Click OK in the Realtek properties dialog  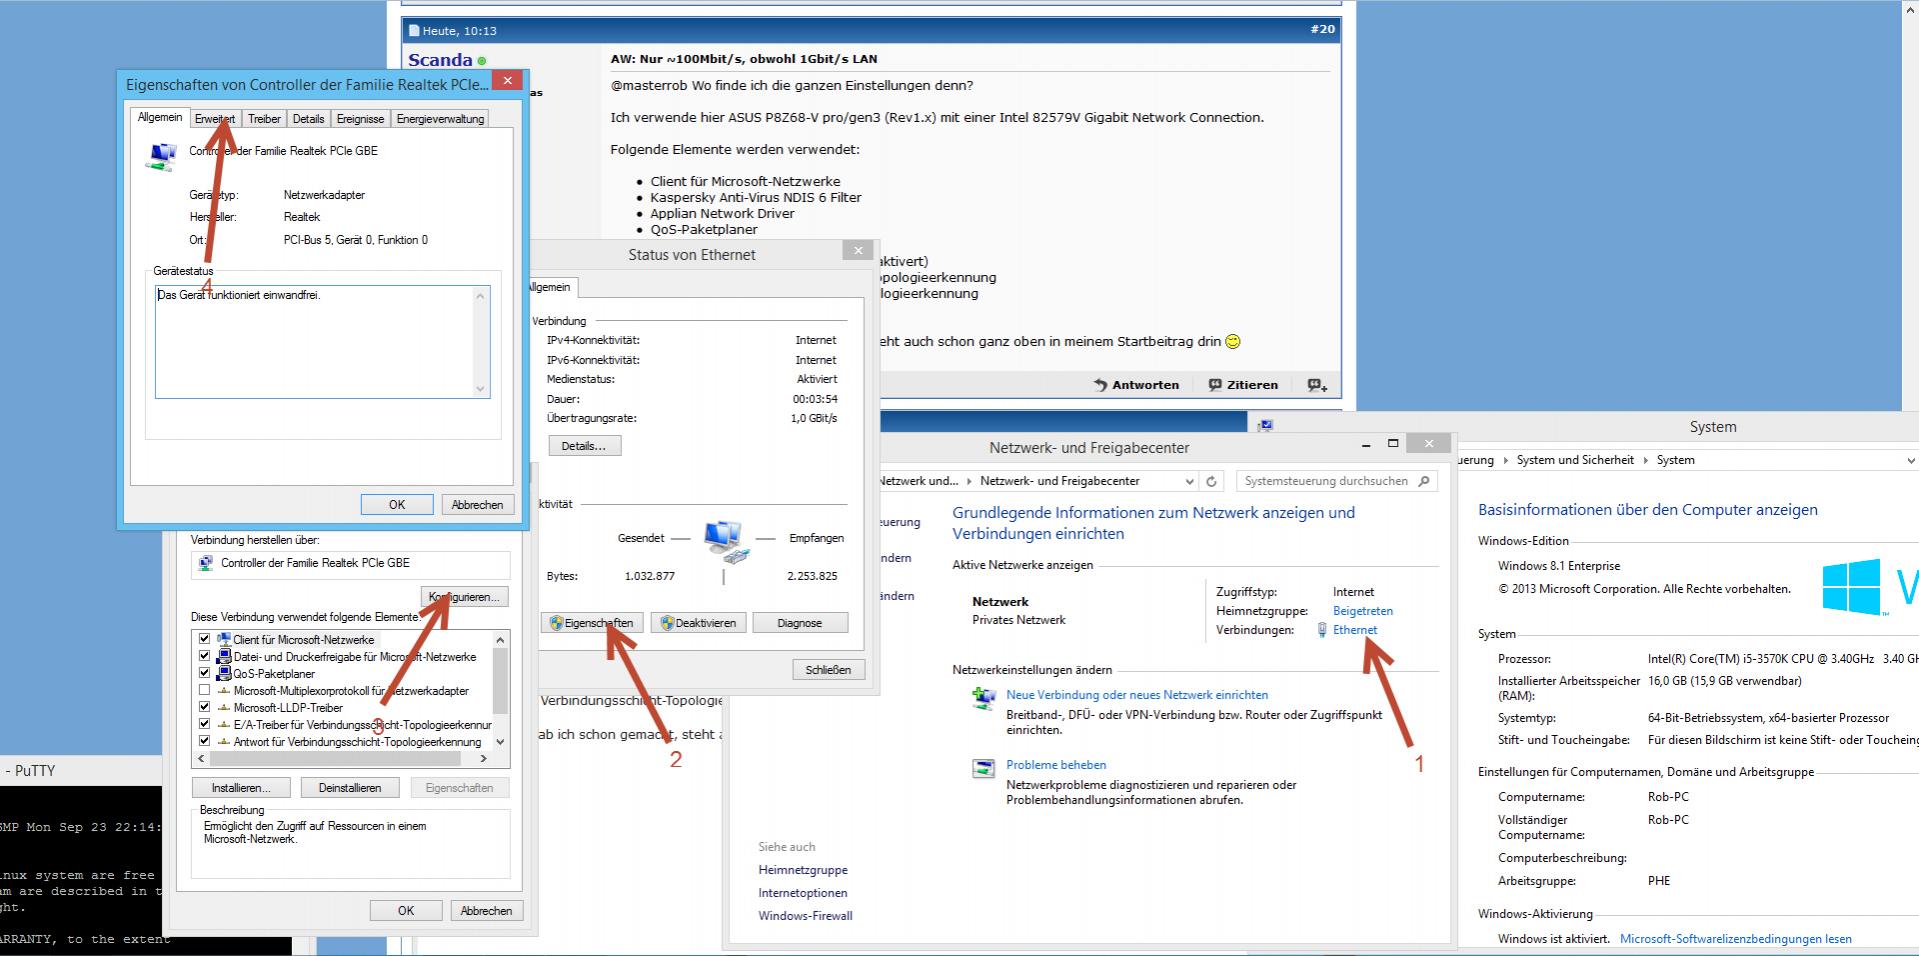tap(397, 505)
